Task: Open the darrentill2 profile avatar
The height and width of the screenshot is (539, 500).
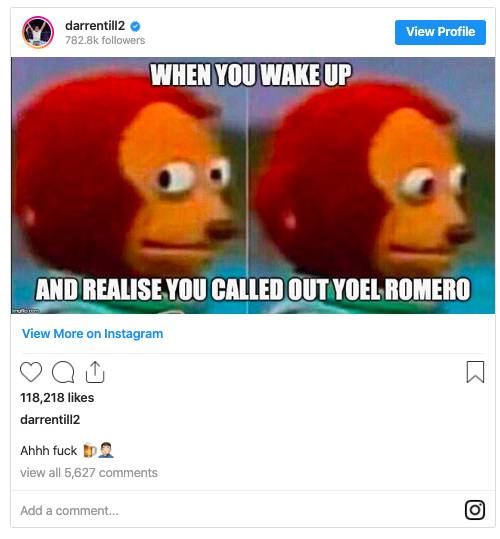Action: 38,32
